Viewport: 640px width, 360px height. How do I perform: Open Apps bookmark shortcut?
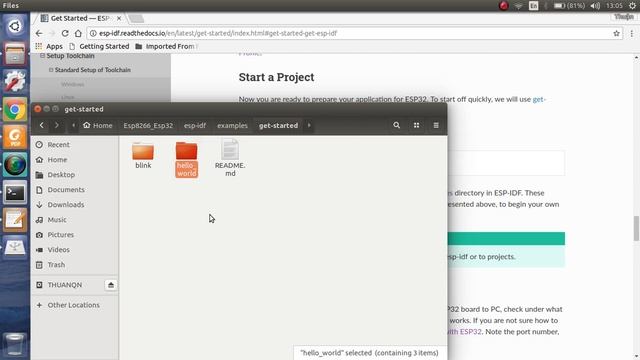click(x=49, y=47)
